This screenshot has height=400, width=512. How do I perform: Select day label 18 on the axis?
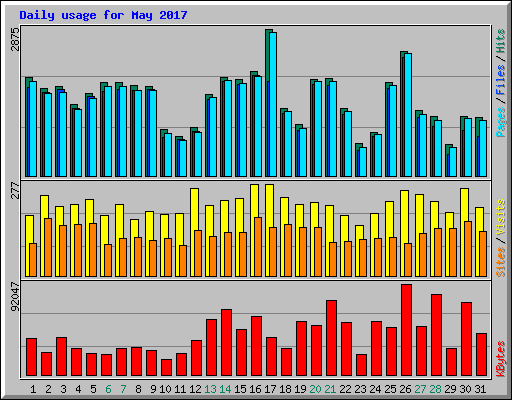coord(285,389)
